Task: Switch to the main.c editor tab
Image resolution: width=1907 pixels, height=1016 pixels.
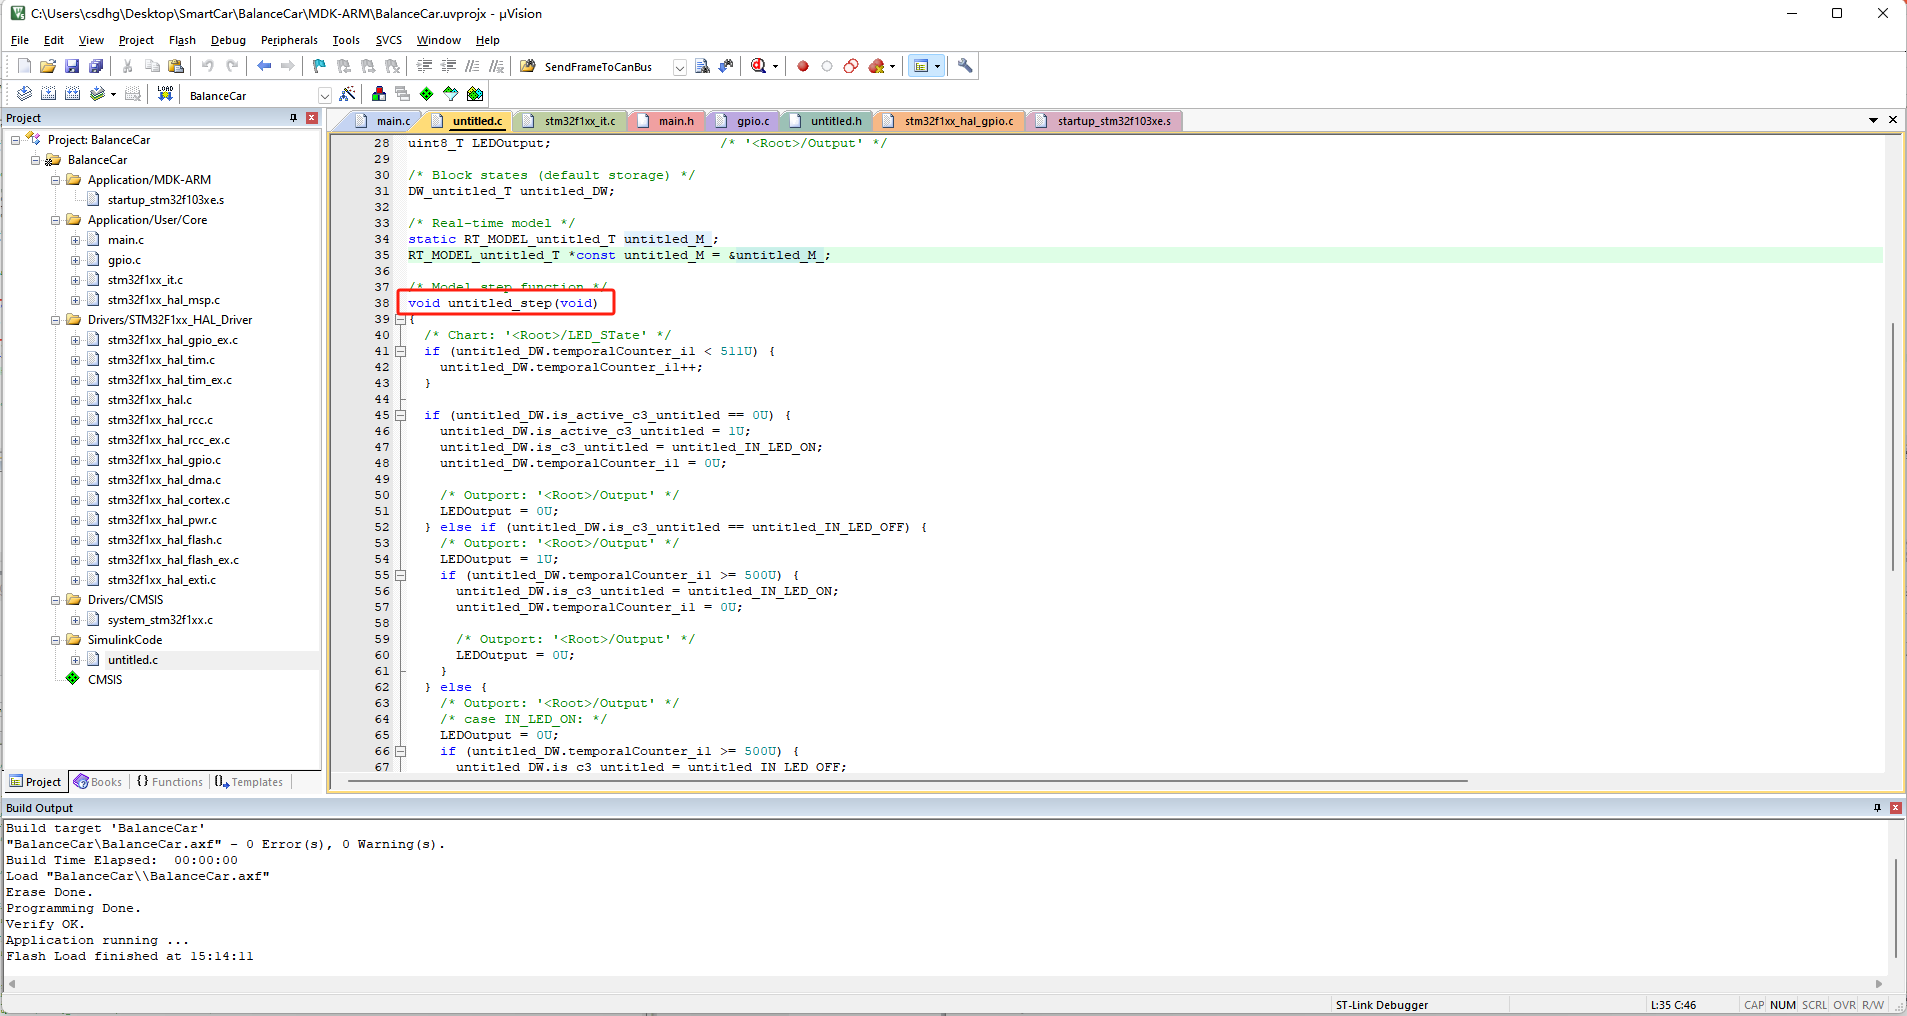Action: (384, 121)
